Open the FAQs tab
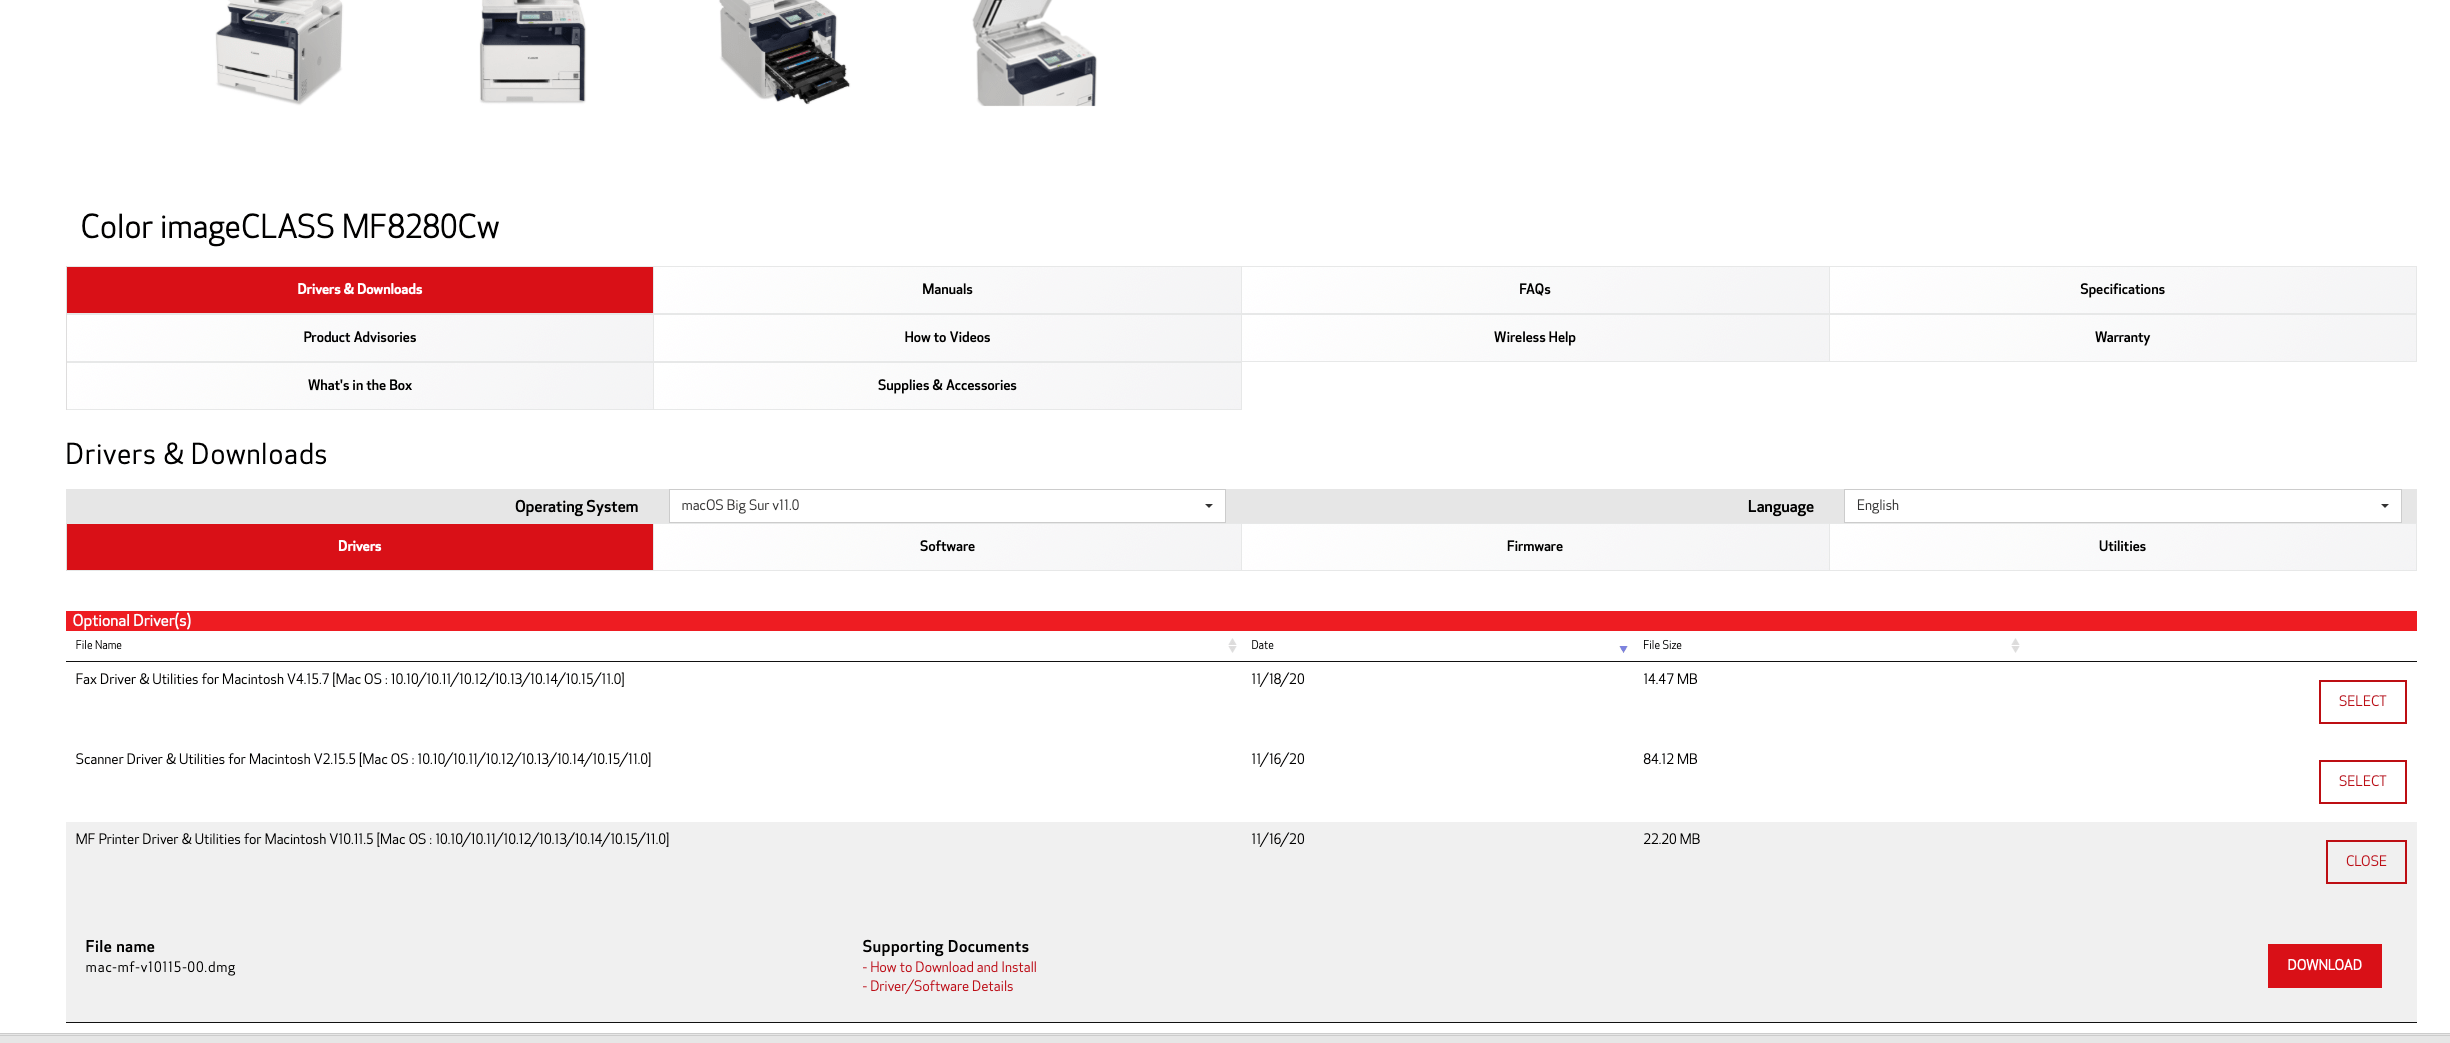This screenshot has width=2450, height=1043. tap(1534, 289)
